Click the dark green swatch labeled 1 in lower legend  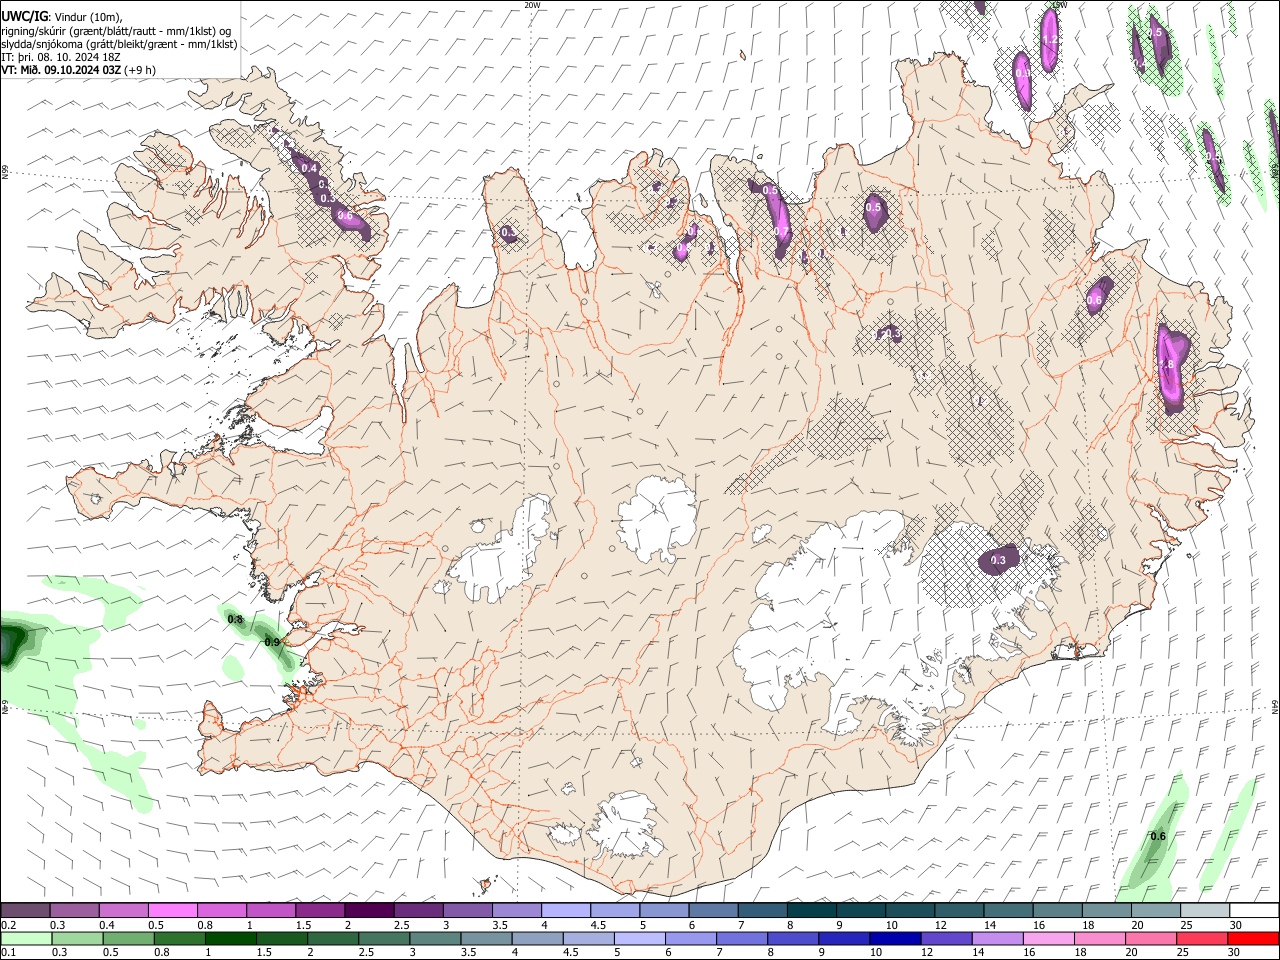point(230,938)
